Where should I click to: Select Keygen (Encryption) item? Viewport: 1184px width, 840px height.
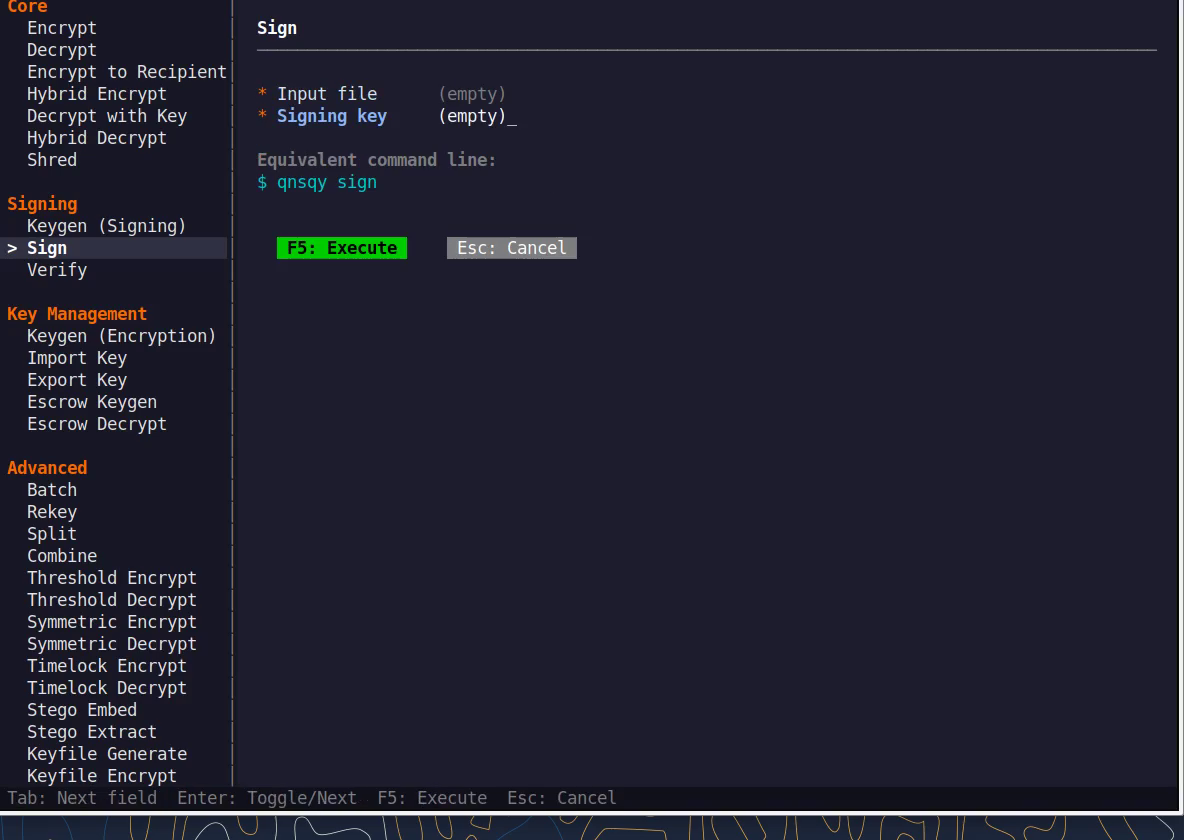[x=122, y=335]
